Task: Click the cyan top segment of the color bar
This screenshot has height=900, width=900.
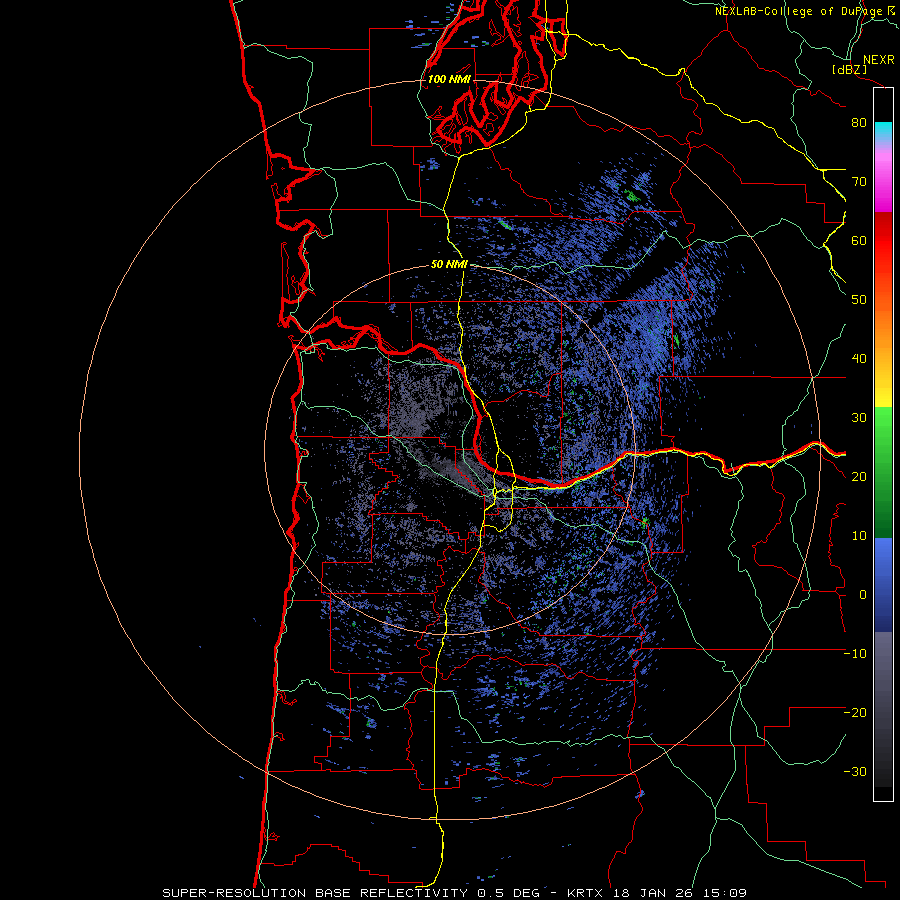Action: tap(883, 131)
